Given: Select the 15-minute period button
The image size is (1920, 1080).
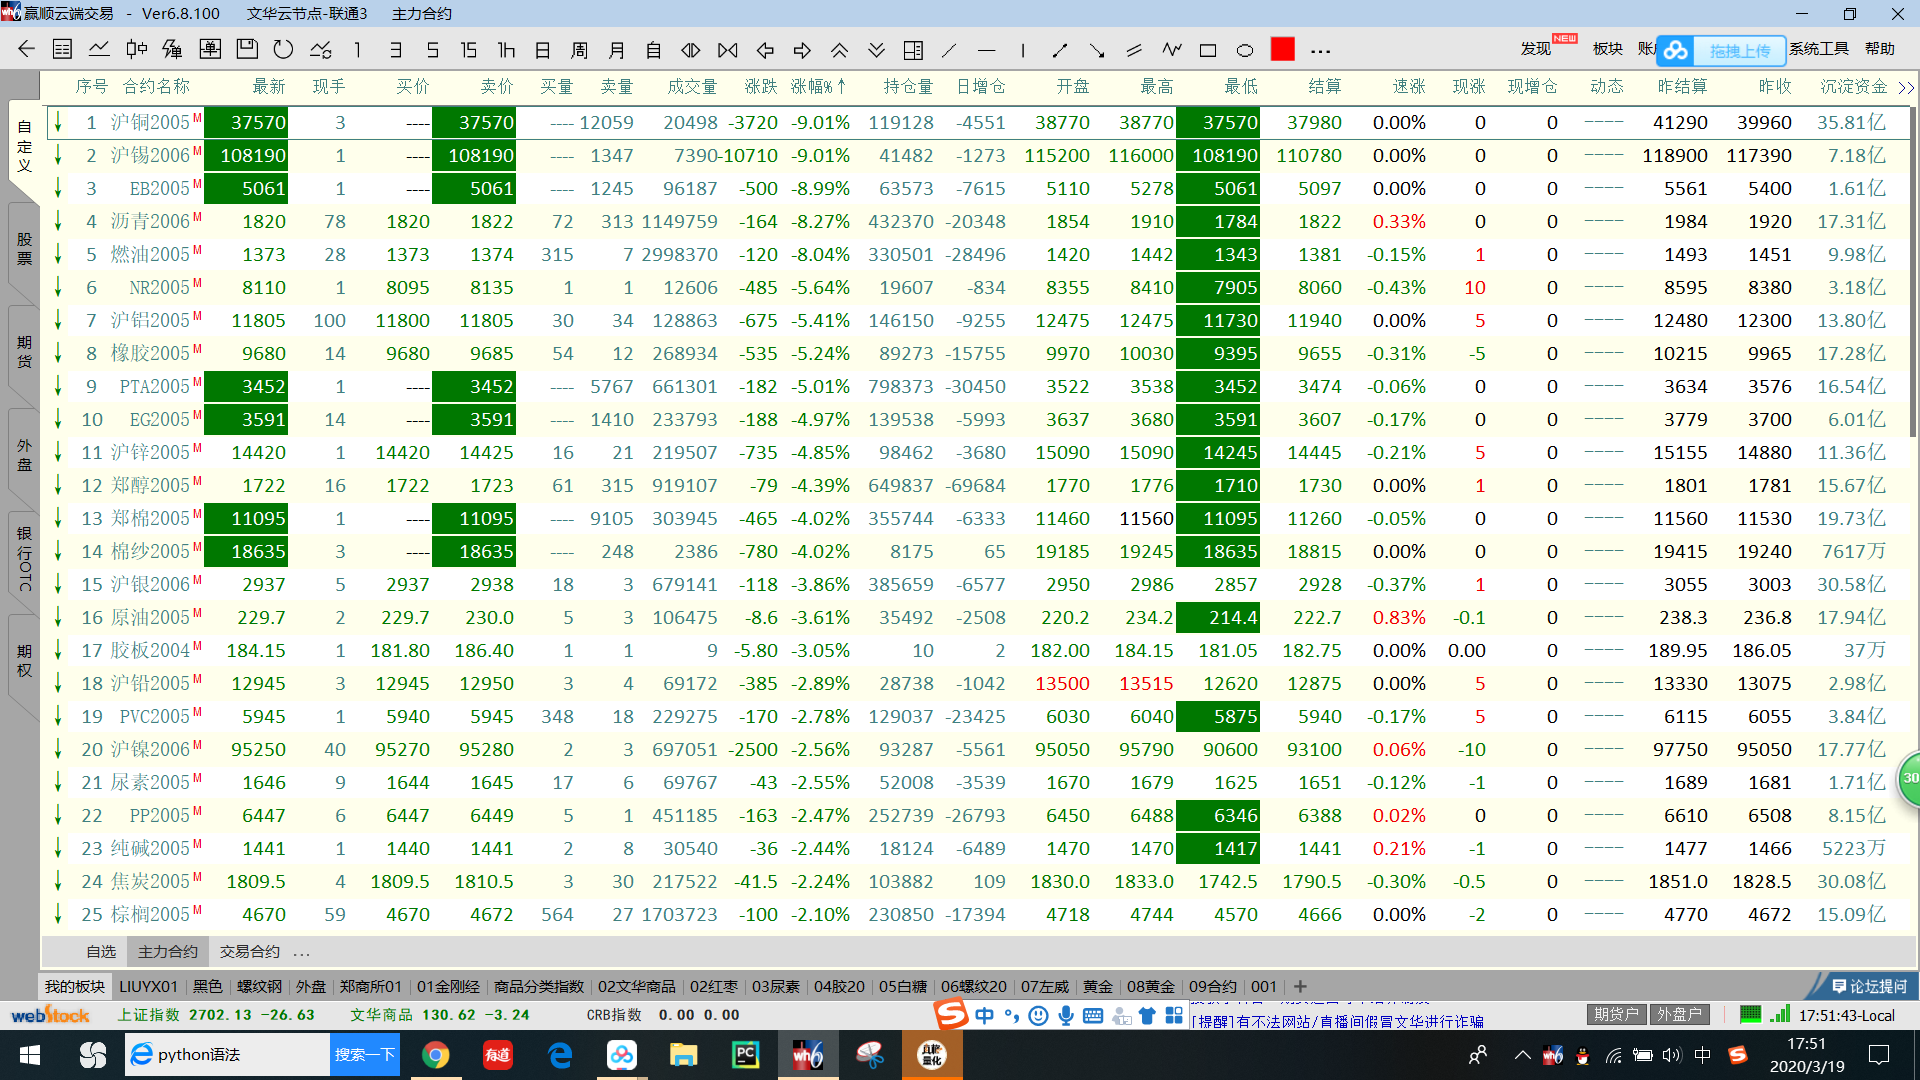Looking at the screenshot, I should pos(468,49).
